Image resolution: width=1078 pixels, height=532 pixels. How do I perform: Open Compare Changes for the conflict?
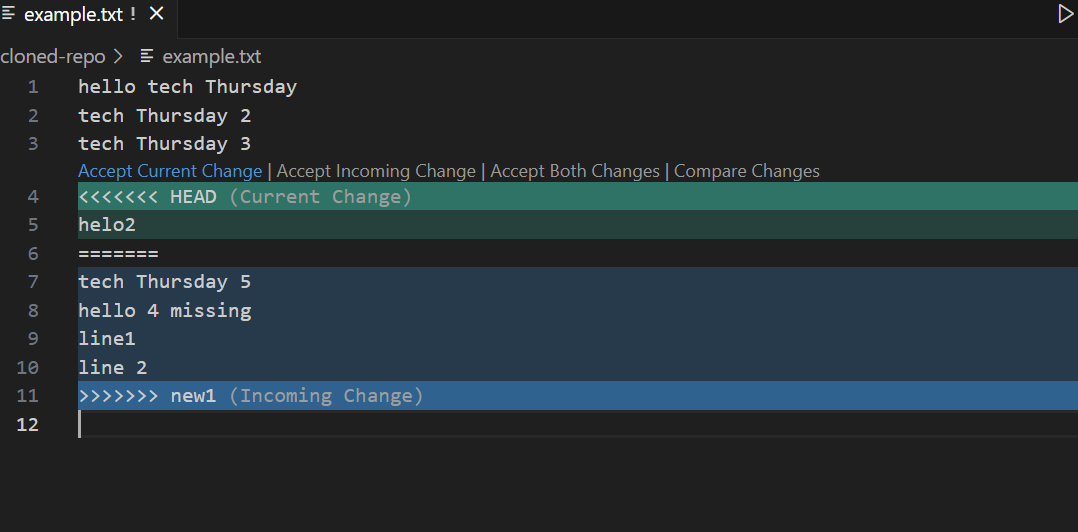(x=746, y=171)
